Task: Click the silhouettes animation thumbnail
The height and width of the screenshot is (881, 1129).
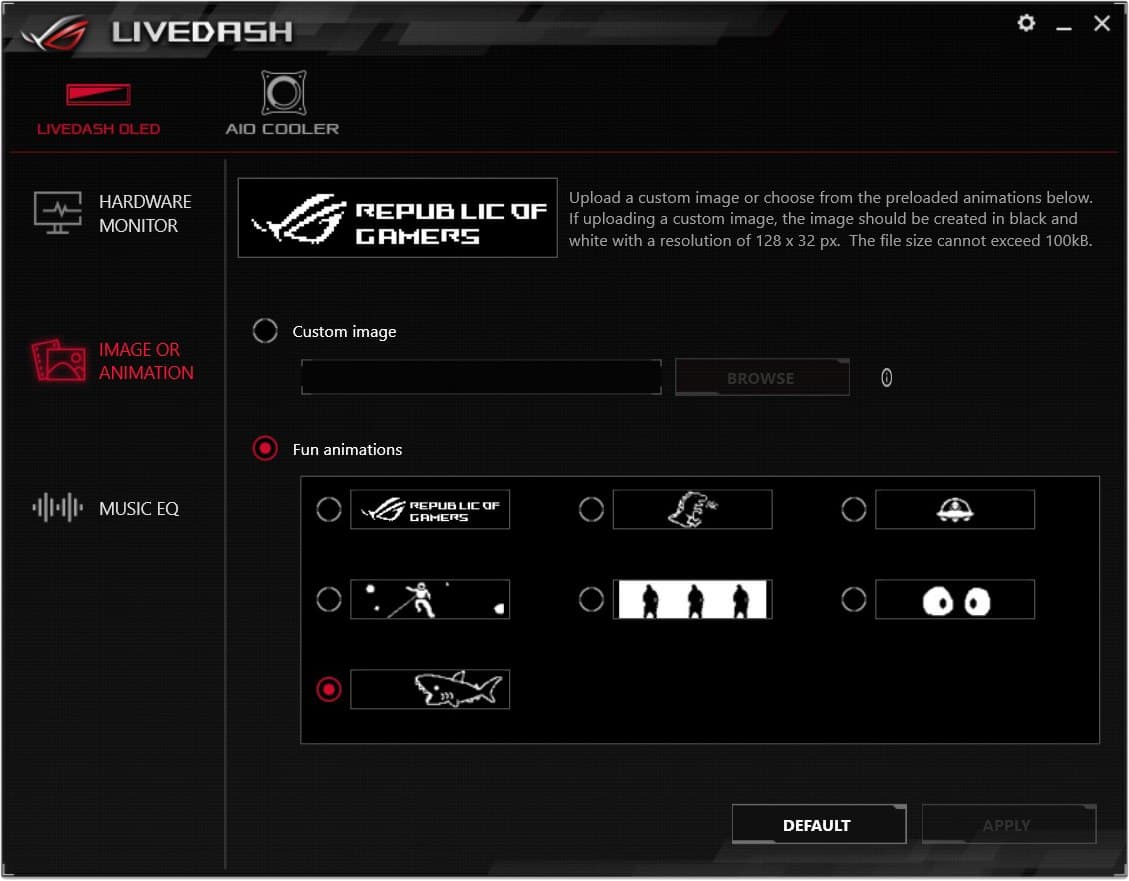Action: [x=693, y=599]
